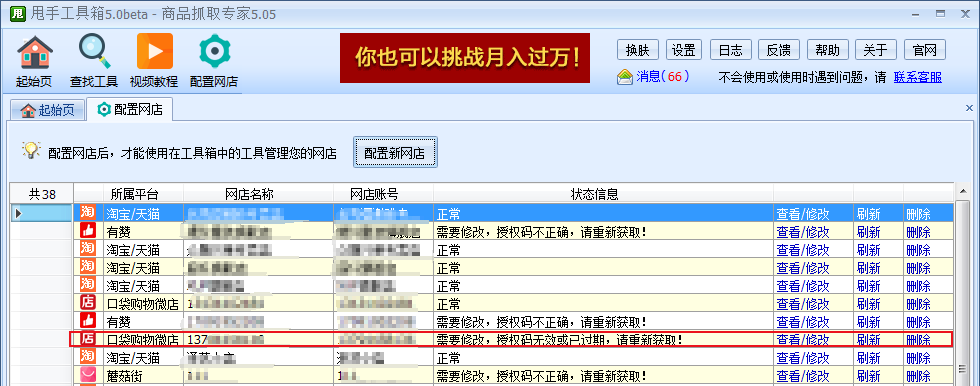980x386 pixels.
Task: Click the 你也可以挑战月入过万 banner
Action: click(x=465, y=58)
